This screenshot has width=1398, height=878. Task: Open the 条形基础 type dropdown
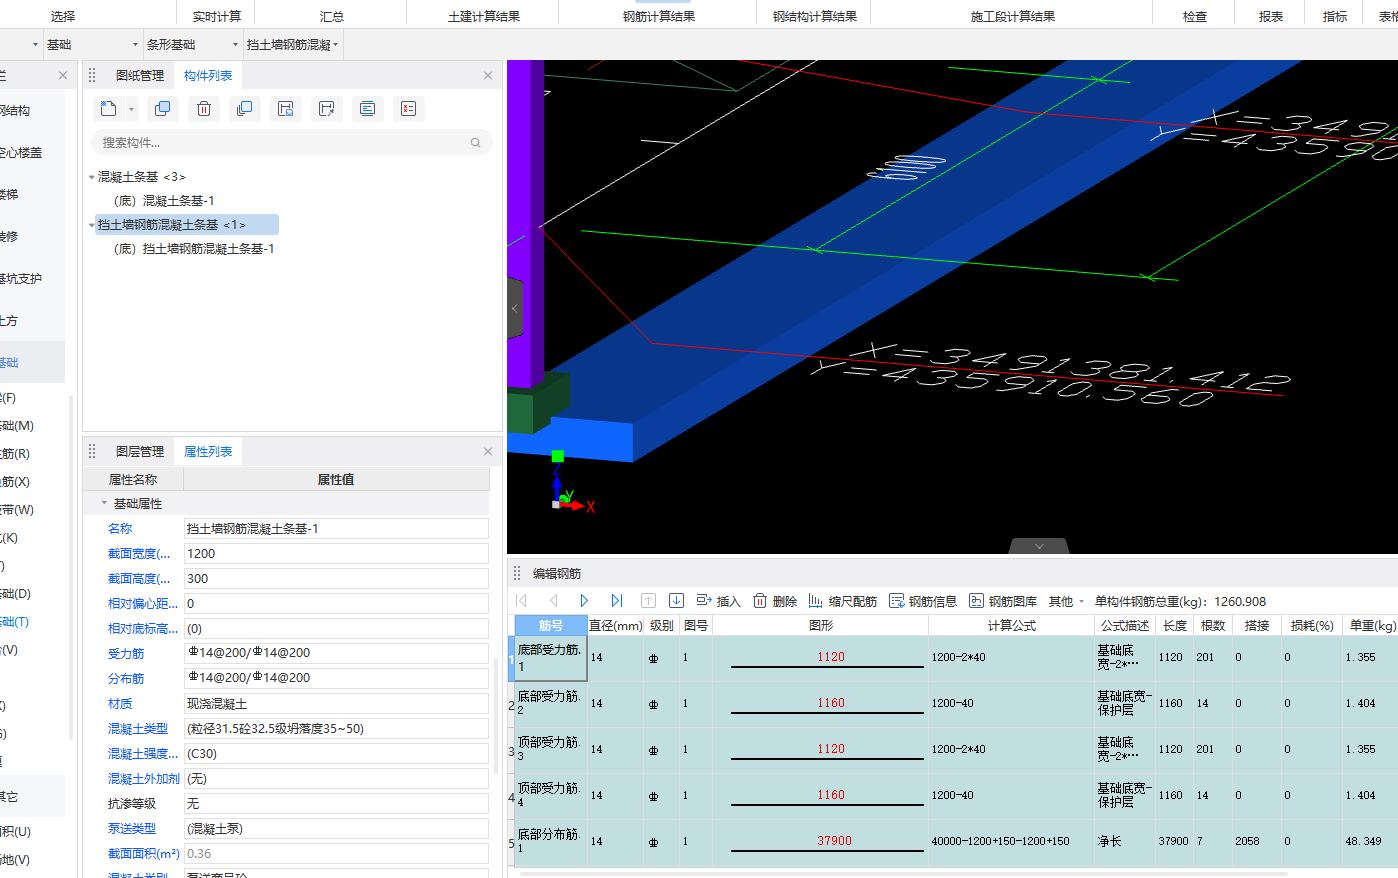click(193, 45)
